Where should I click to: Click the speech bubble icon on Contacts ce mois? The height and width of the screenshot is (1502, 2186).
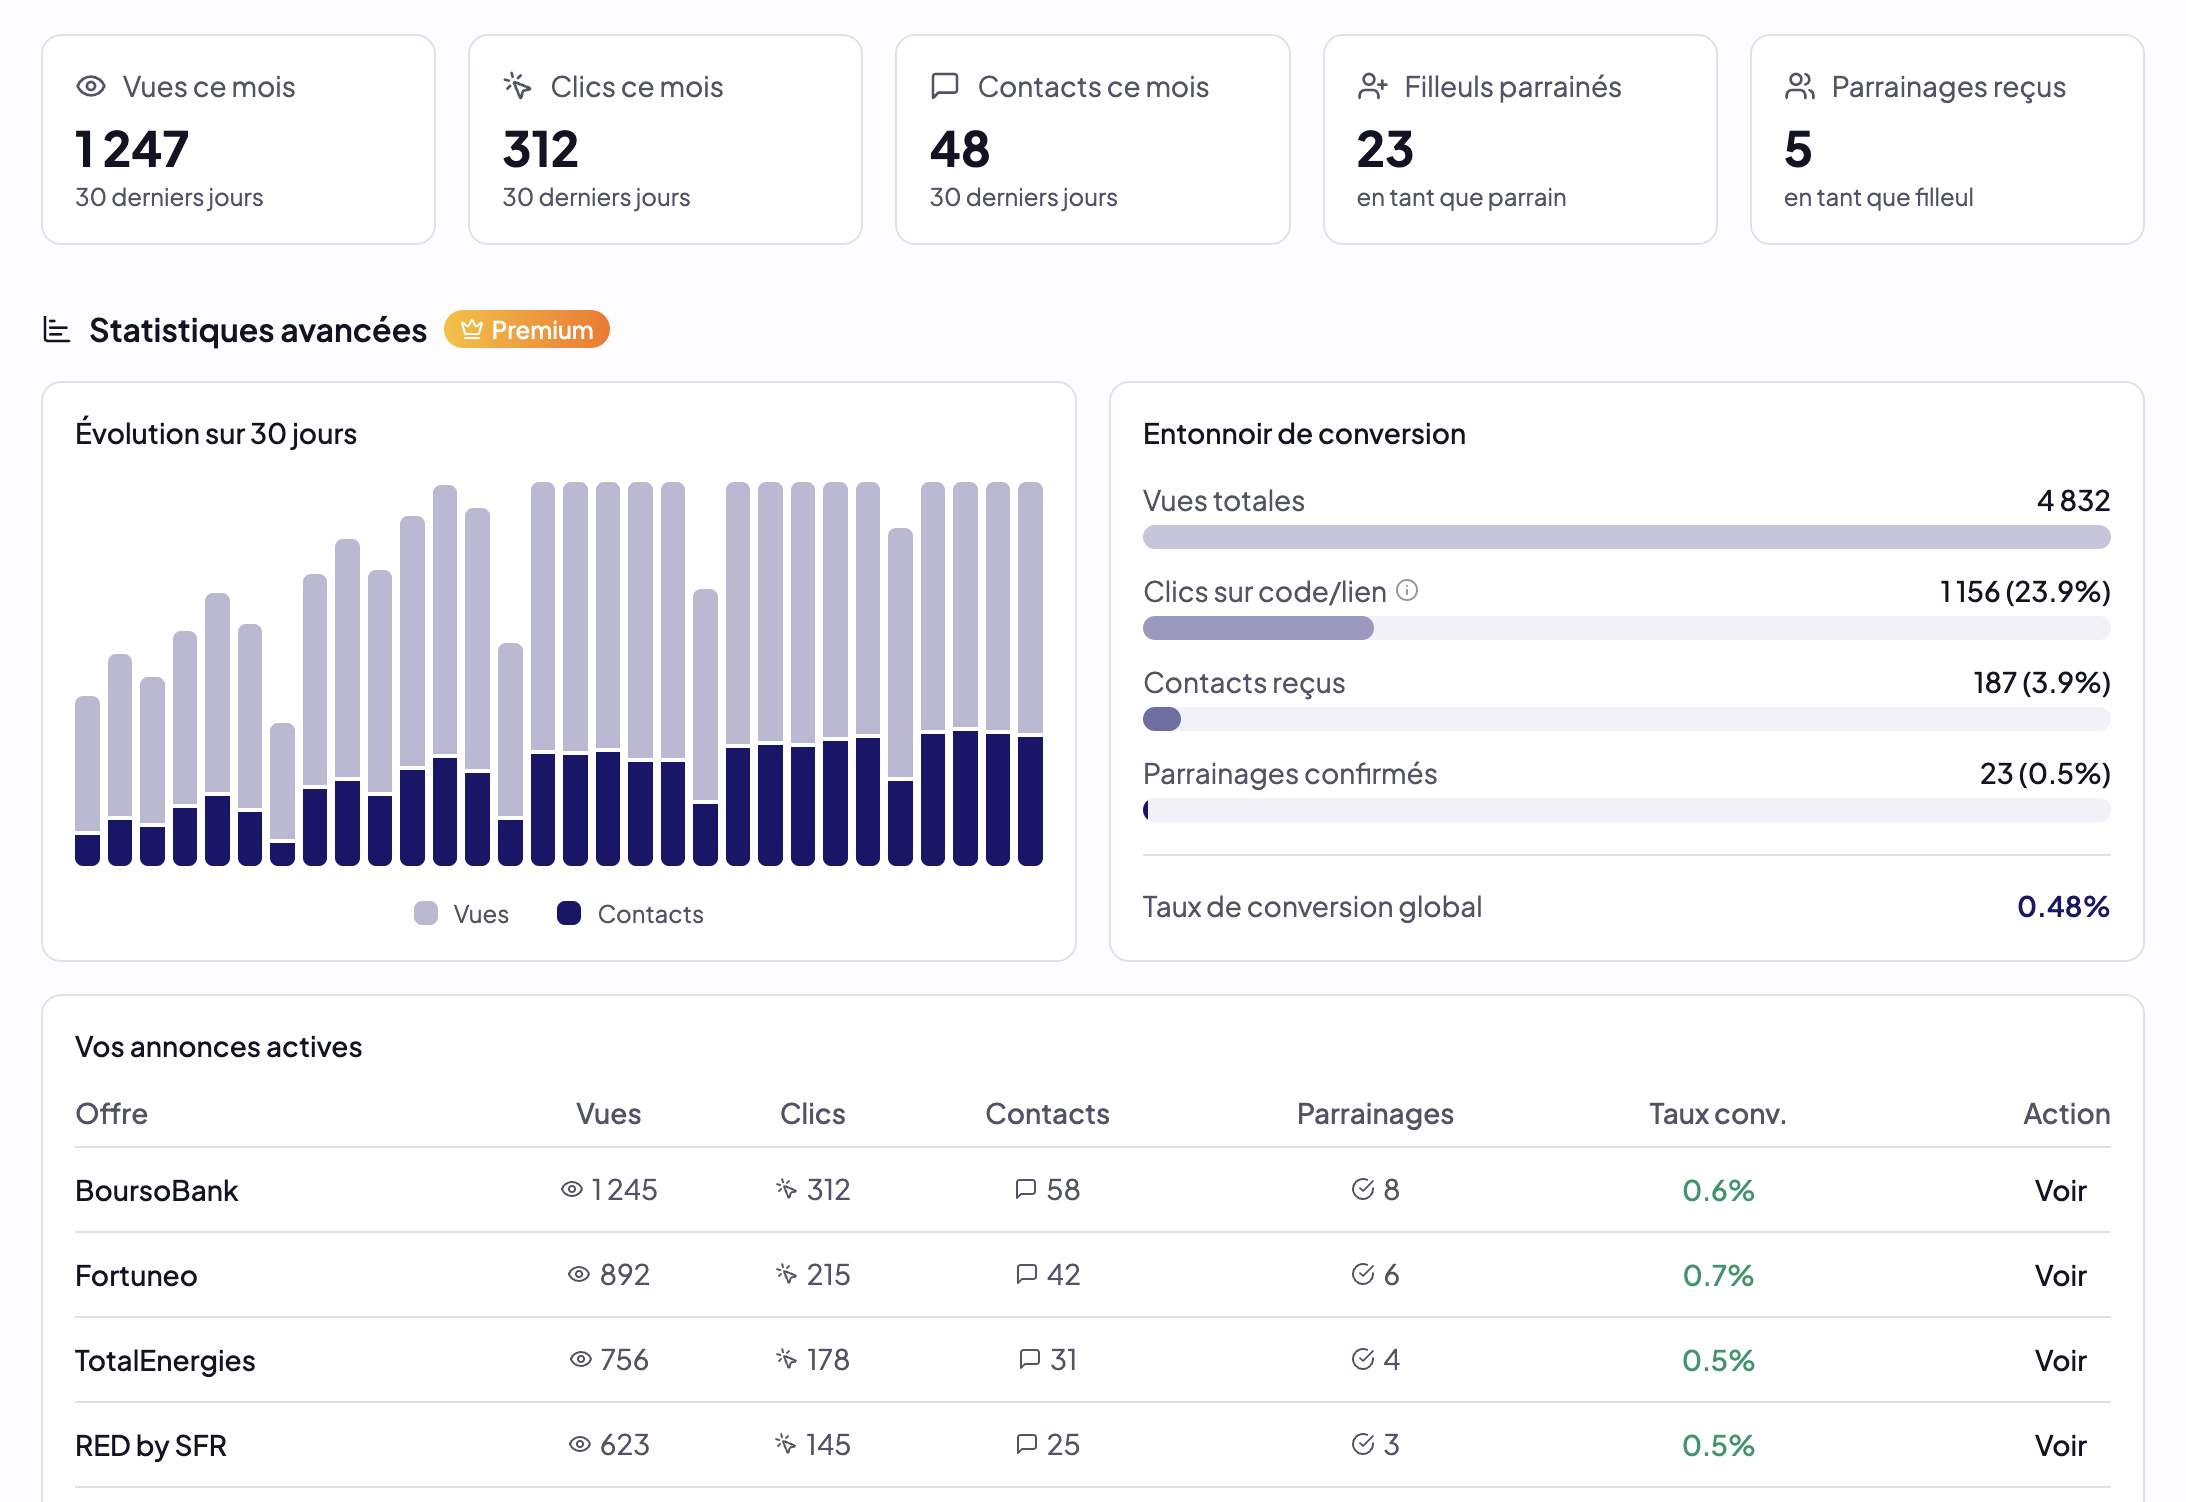[x=944, y=86]
